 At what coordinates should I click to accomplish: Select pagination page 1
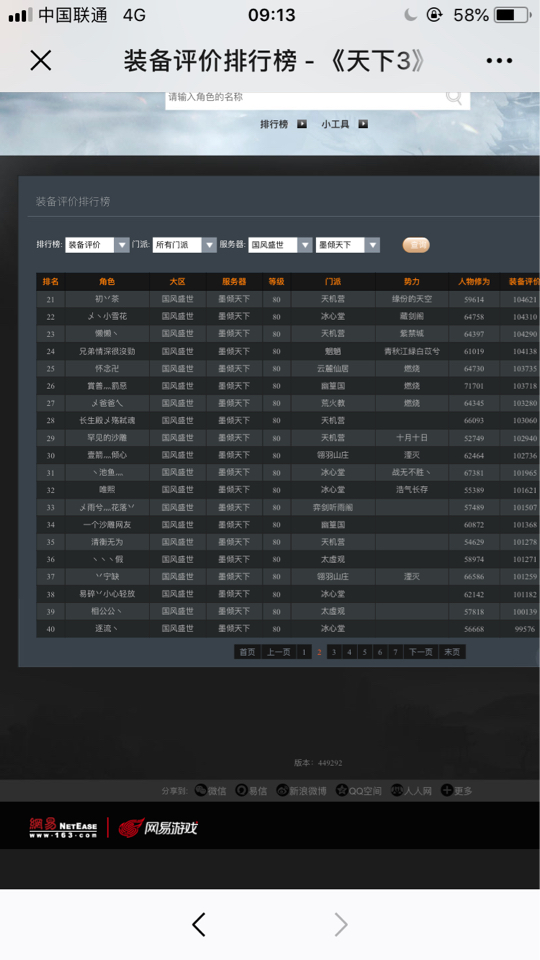(304, 652)
